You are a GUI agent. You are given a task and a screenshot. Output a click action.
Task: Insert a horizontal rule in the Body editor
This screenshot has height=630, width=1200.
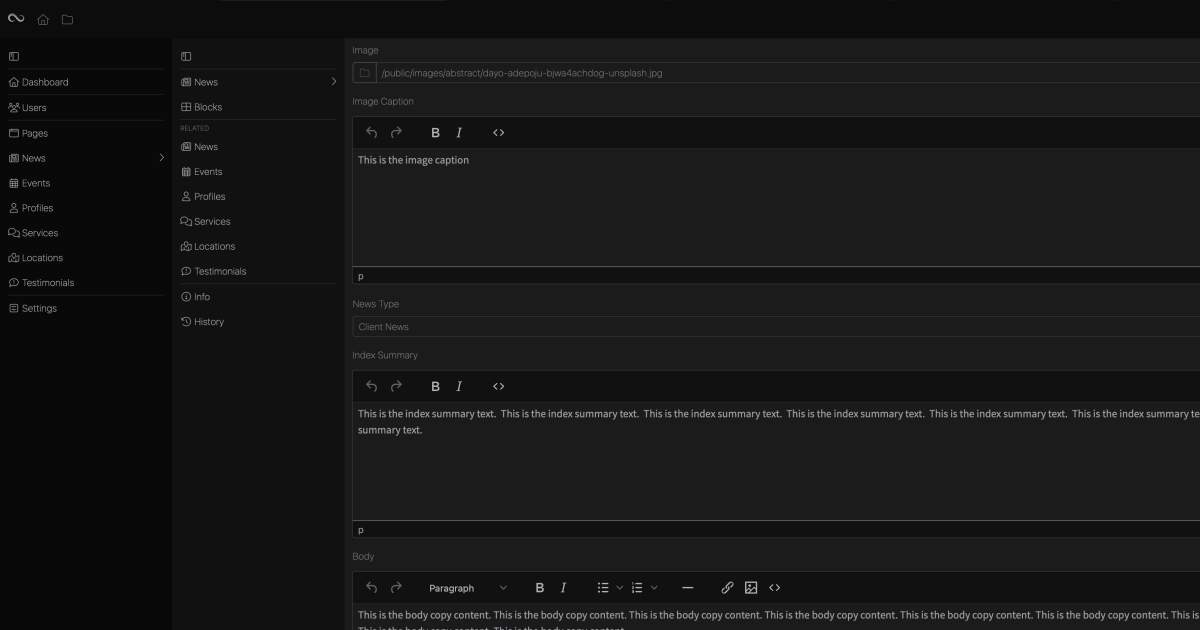click(x=687, y=587)
